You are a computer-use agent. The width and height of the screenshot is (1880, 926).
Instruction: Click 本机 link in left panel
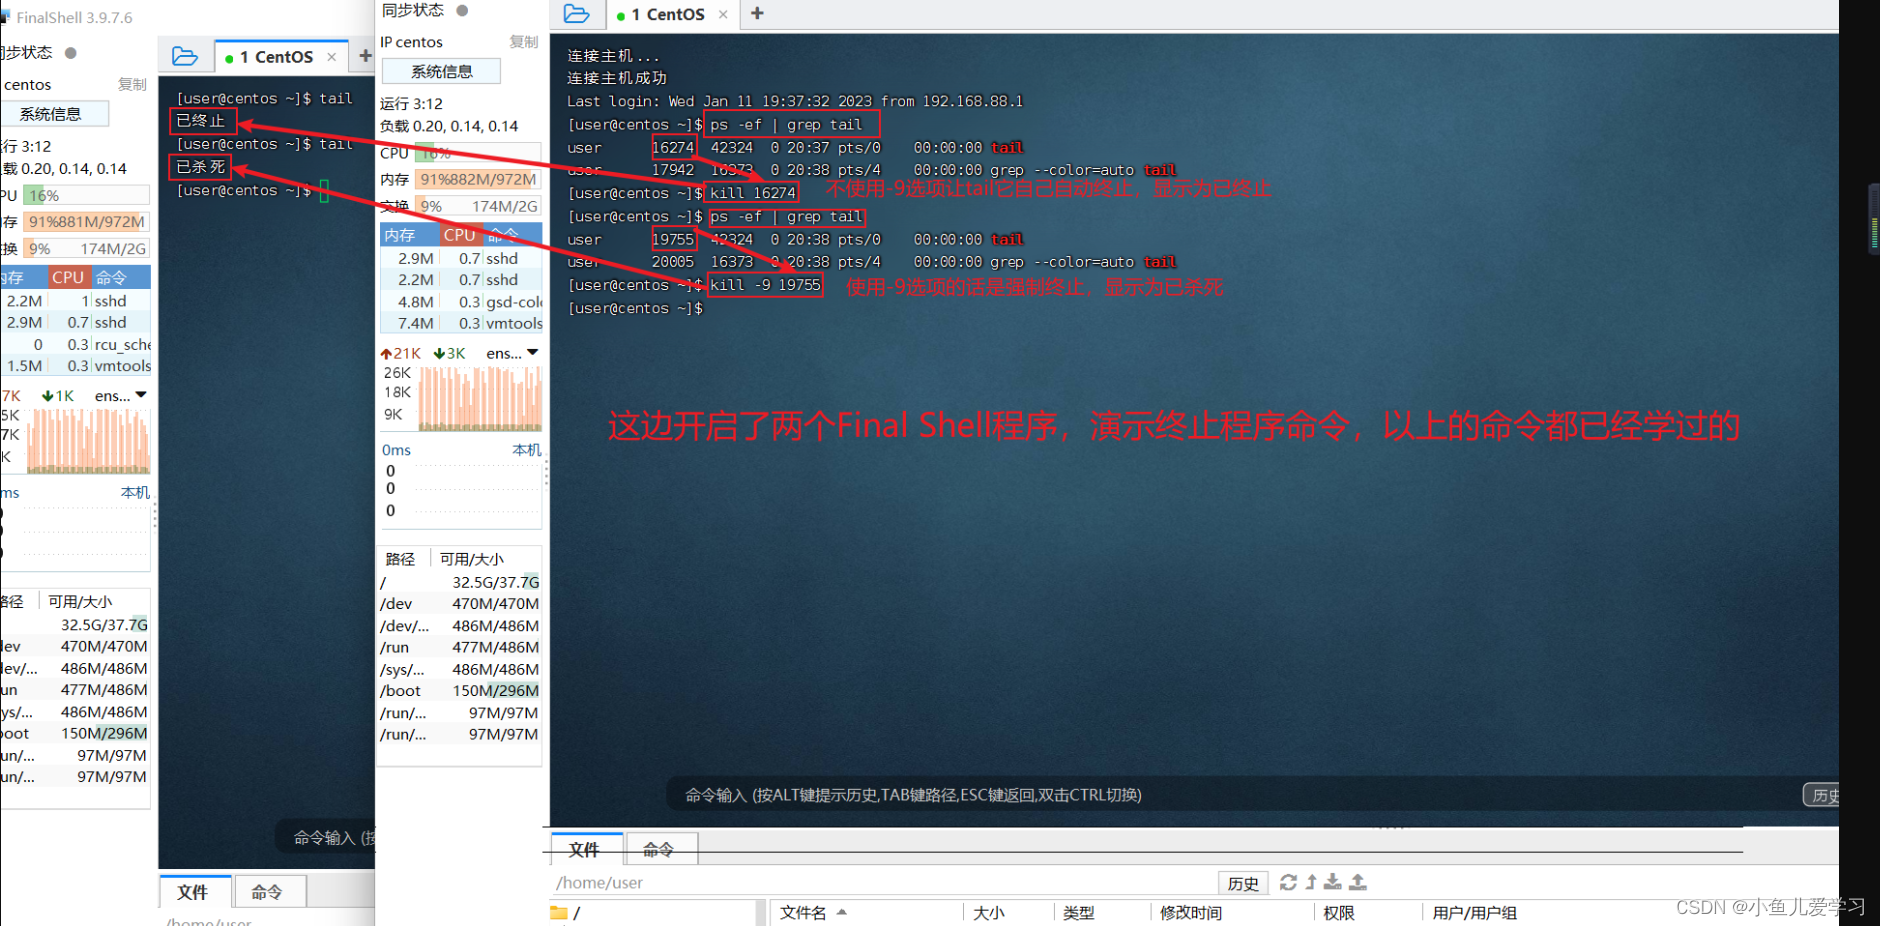coord(135,493)
